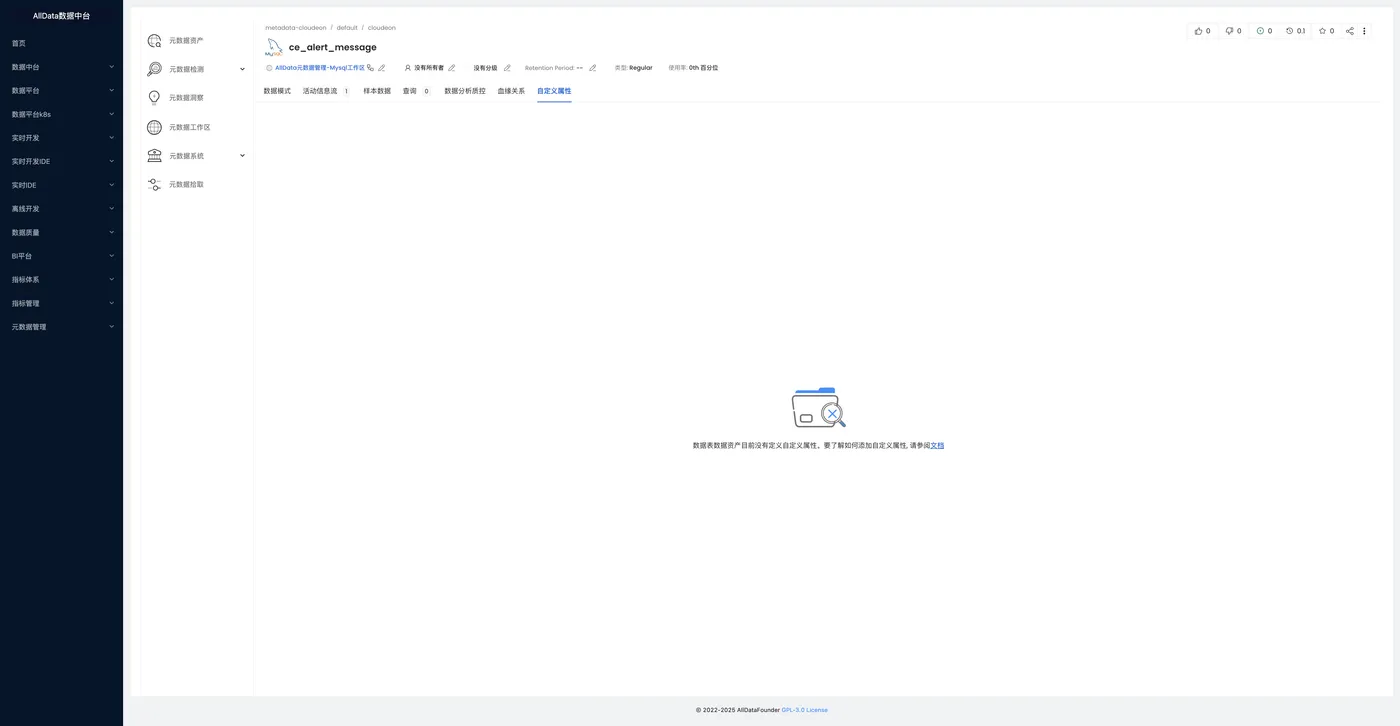Edit domain pencil icon beside AllData workspace
1400x726 pixels.
381,68
